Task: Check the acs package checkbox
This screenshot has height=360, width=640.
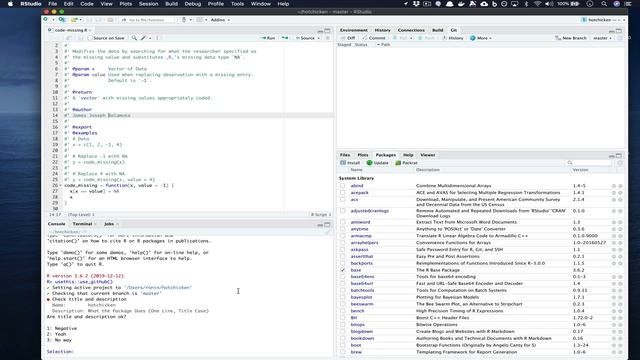Action: coord(342,200)
